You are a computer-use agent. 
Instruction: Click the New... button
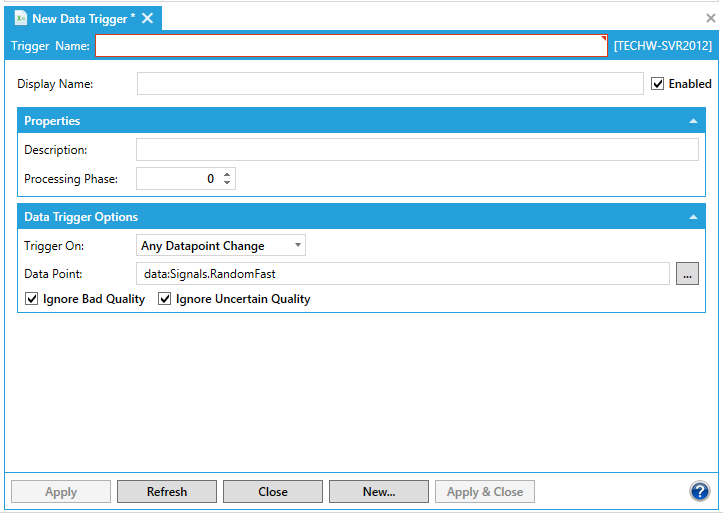pyautogui.click(x=379, y=492)
